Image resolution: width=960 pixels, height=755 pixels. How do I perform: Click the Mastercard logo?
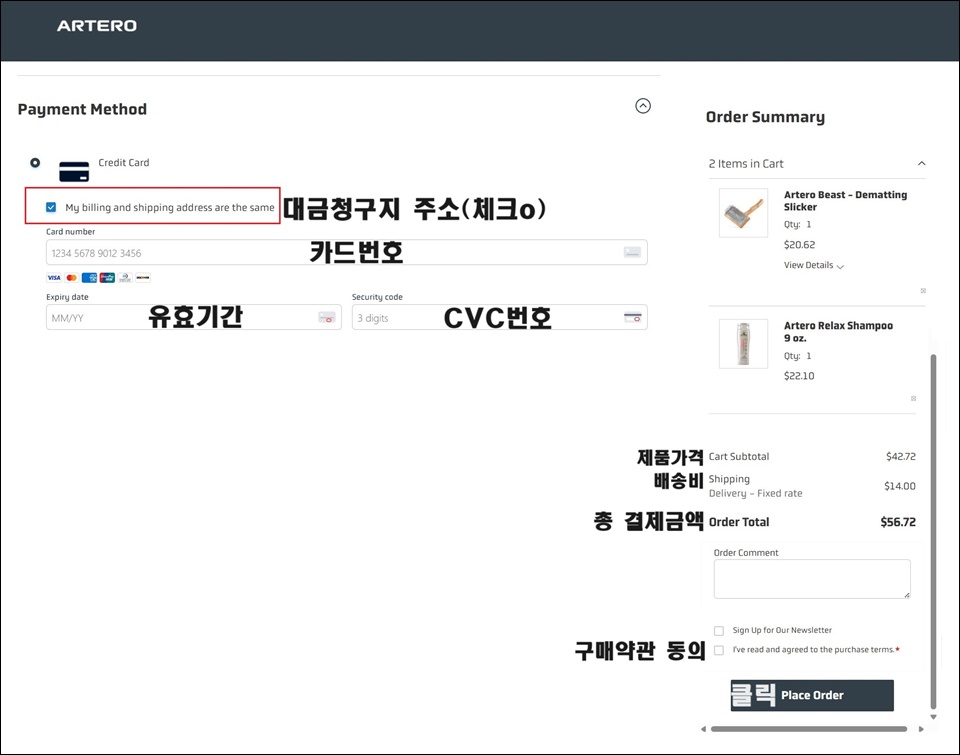[72, 277]
